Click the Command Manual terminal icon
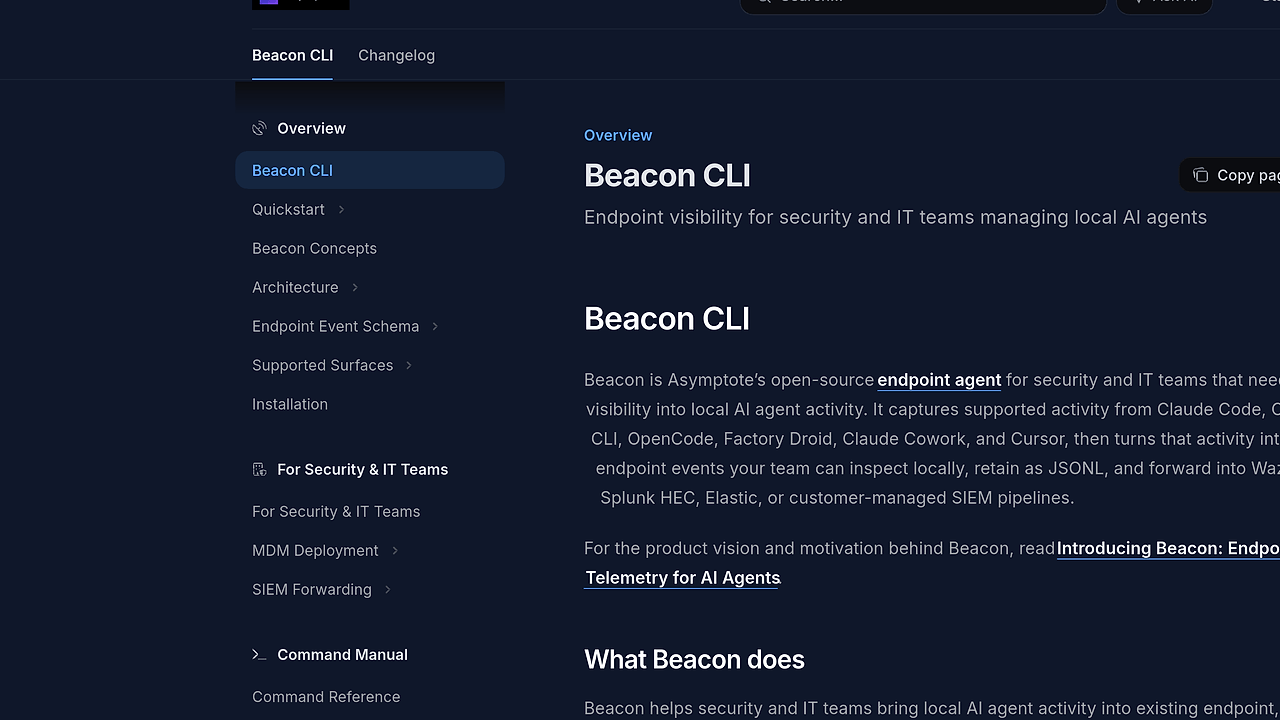The height and width of the screenshot is (720, 1280). tap(259, 654)
